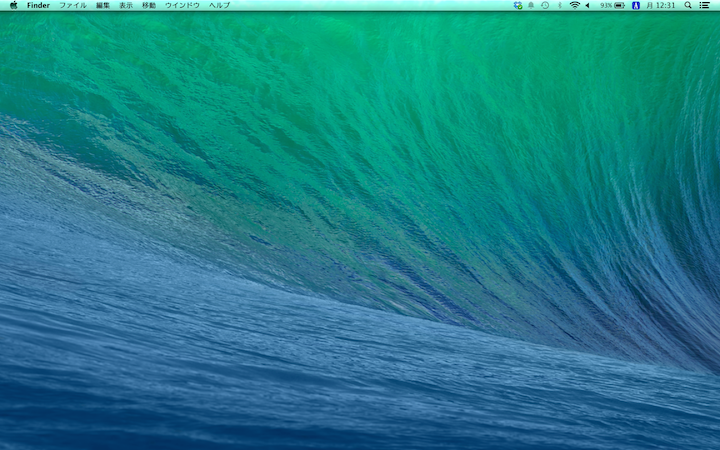Open the Apple menu
720x450 pixels.
[13, 5]
